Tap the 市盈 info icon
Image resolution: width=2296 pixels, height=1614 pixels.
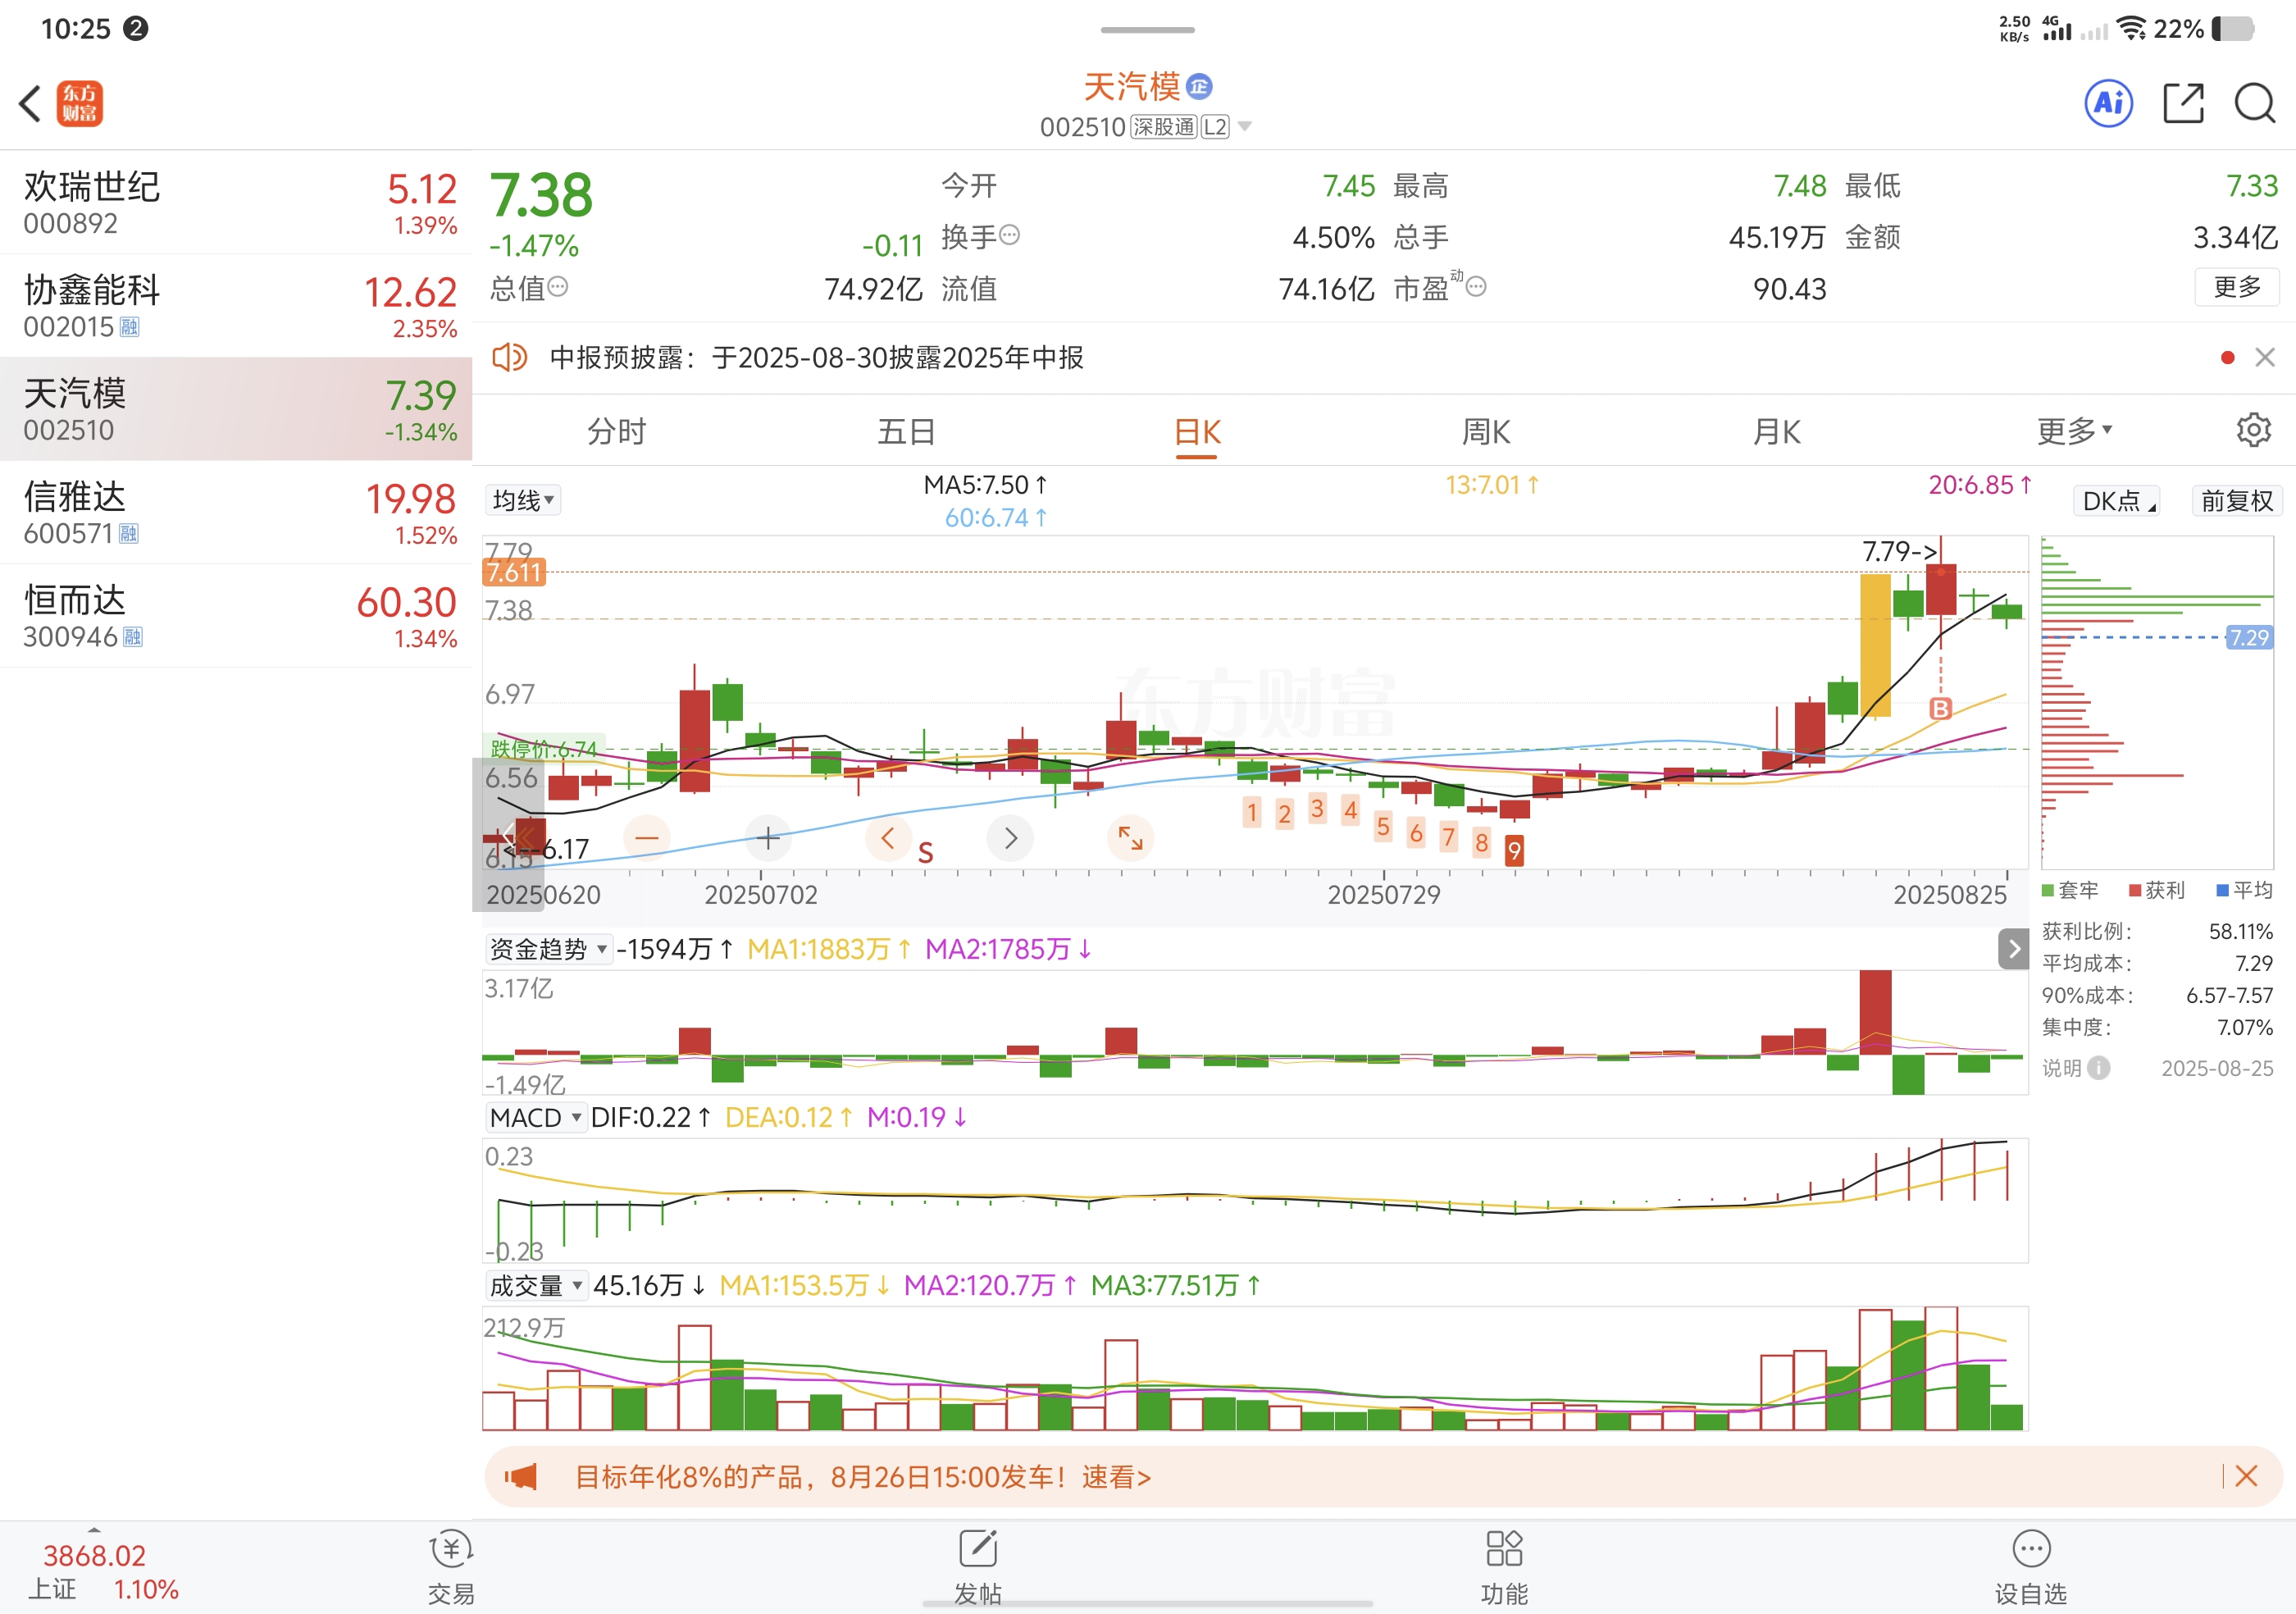click(1476, 287)
